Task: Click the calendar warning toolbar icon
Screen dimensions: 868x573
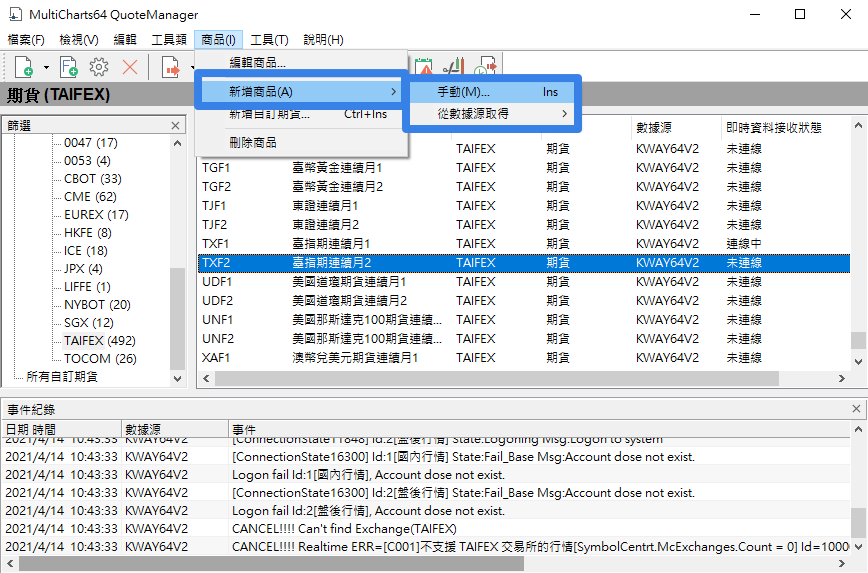Action: pyautogui.click(x=423, y=65)
